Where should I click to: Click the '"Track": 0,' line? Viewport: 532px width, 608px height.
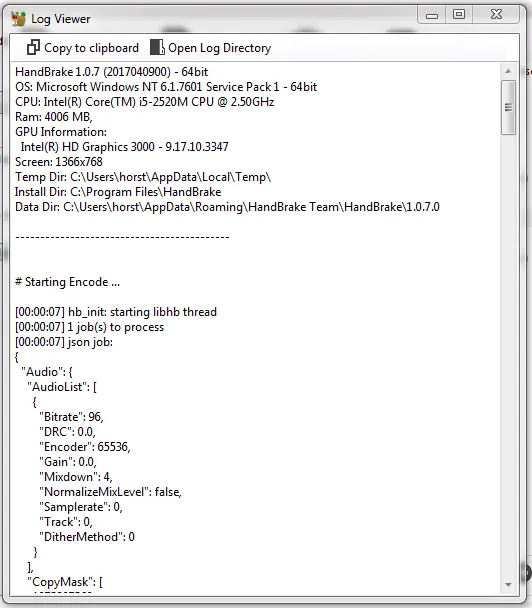click(66, 522)
